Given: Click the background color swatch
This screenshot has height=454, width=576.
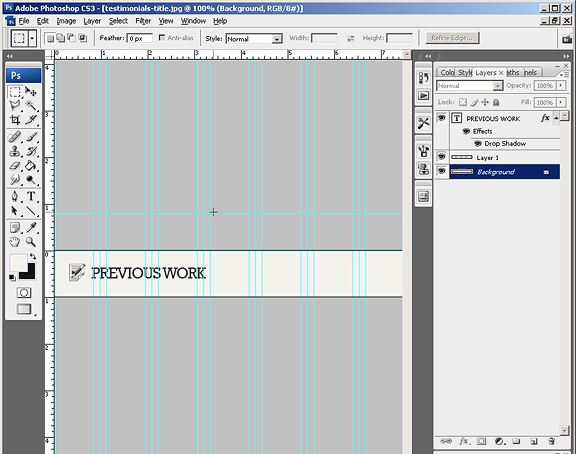Looking at the screenshot, I should click(29, 274).
